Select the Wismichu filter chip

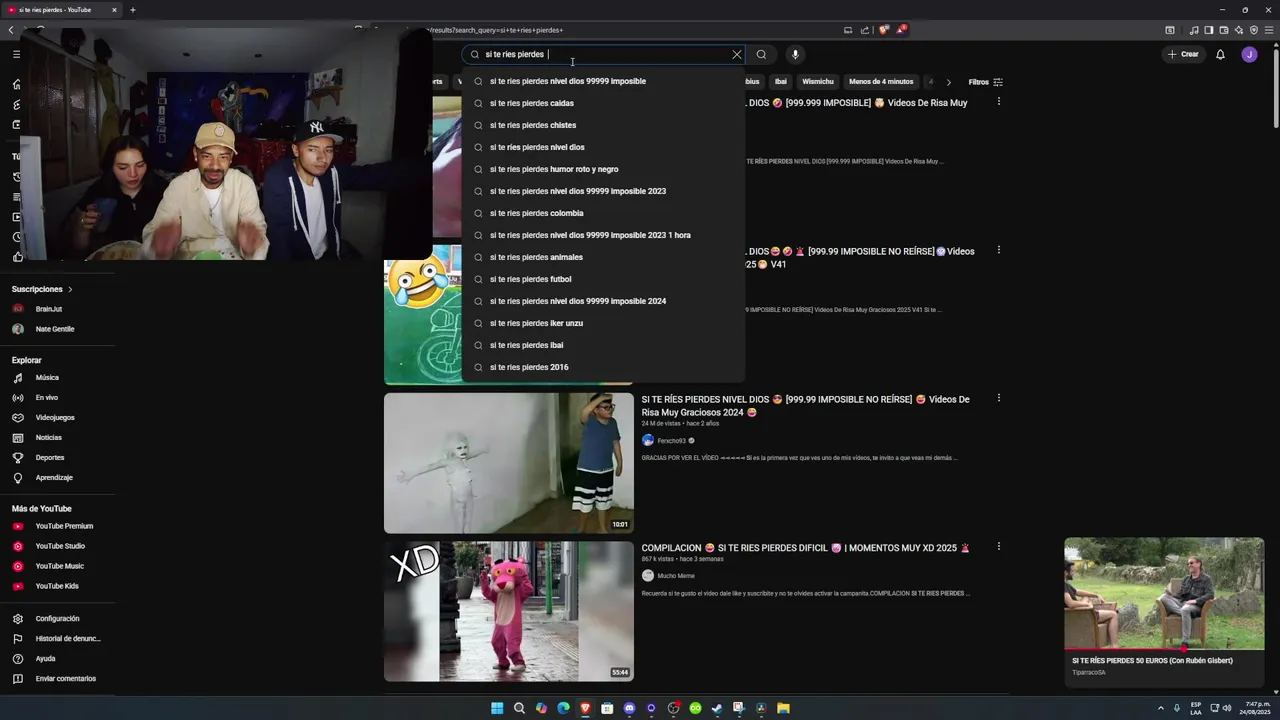tap(817, 82)
